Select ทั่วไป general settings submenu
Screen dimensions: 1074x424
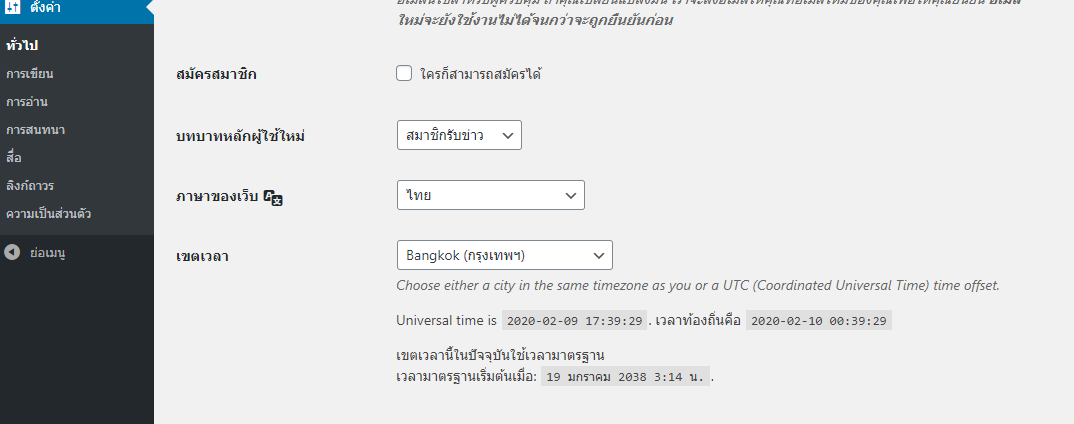click(21, 46)
